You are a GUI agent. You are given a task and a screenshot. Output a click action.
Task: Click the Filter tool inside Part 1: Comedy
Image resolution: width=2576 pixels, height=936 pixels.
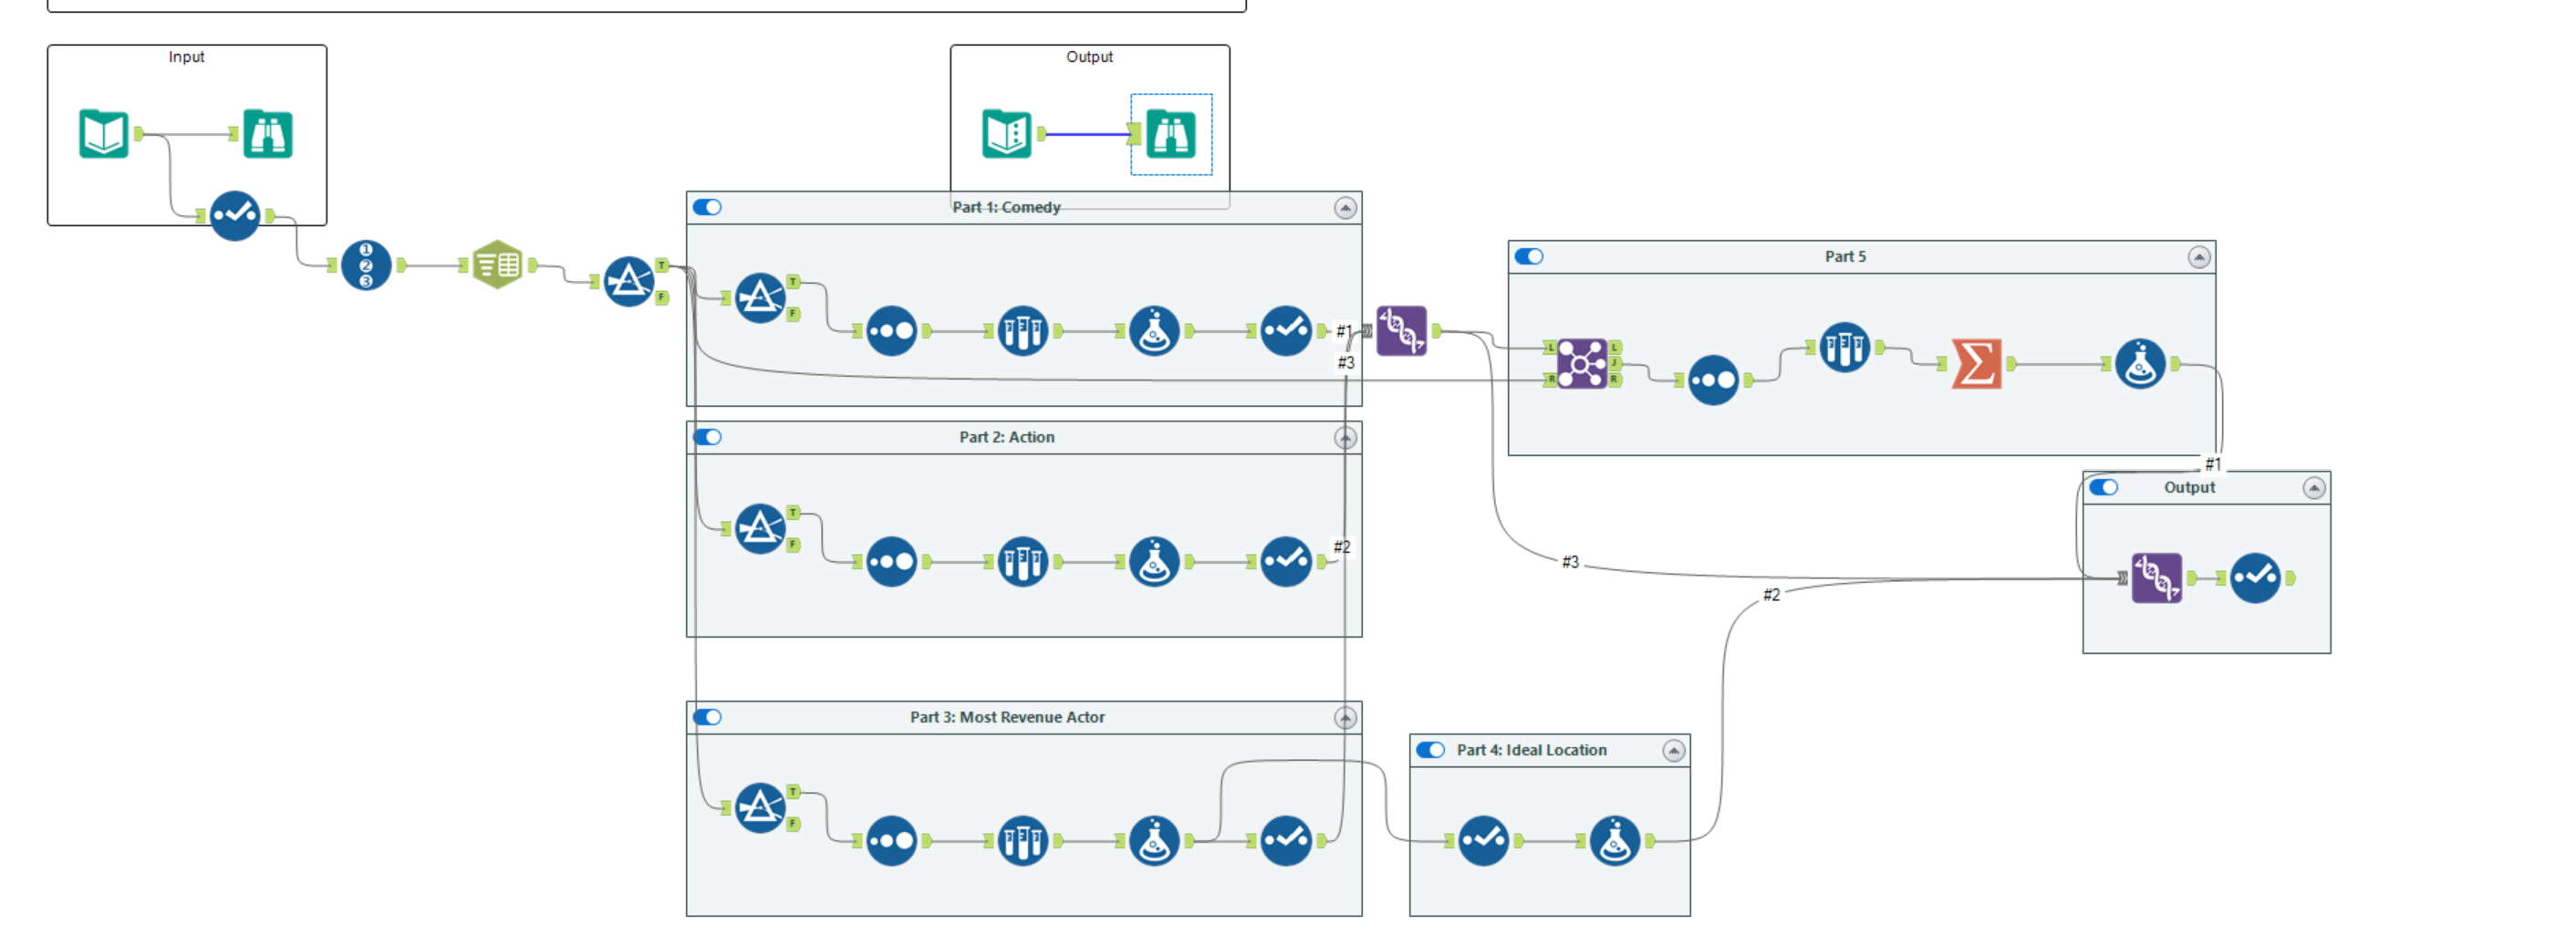pos(762,297)
